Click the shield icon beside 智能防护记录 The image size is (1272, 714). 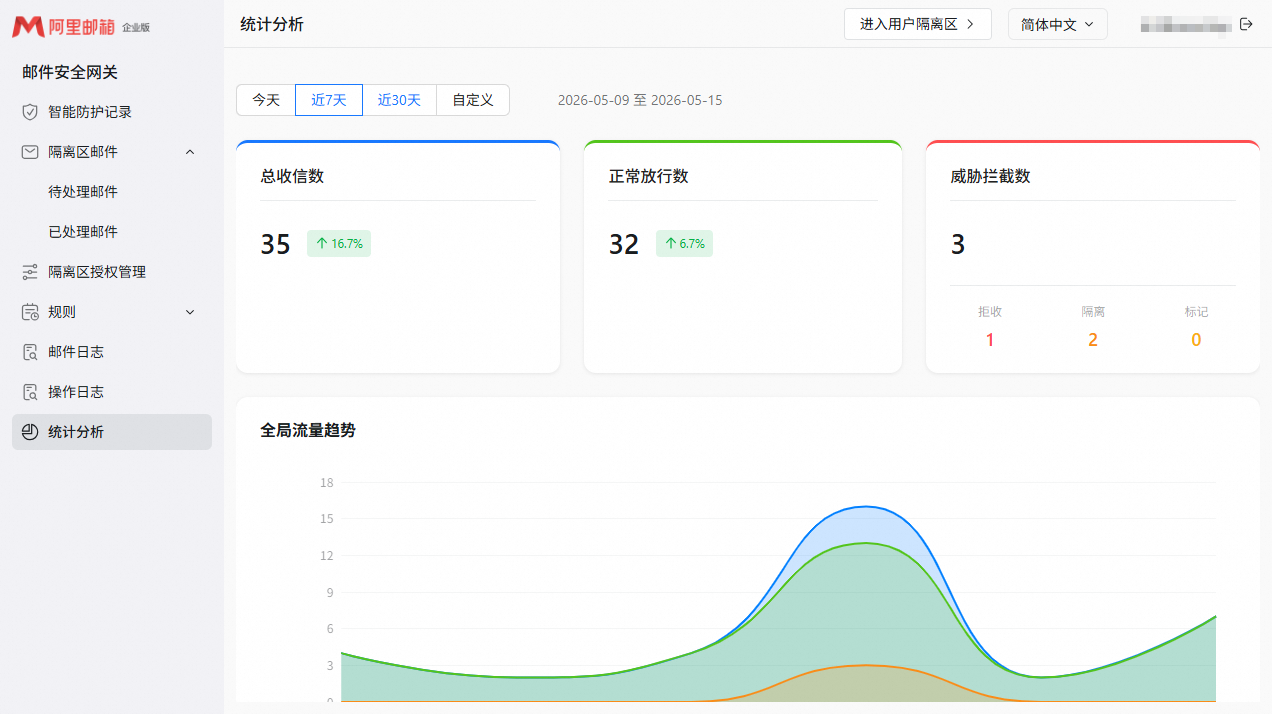(30, 112)
